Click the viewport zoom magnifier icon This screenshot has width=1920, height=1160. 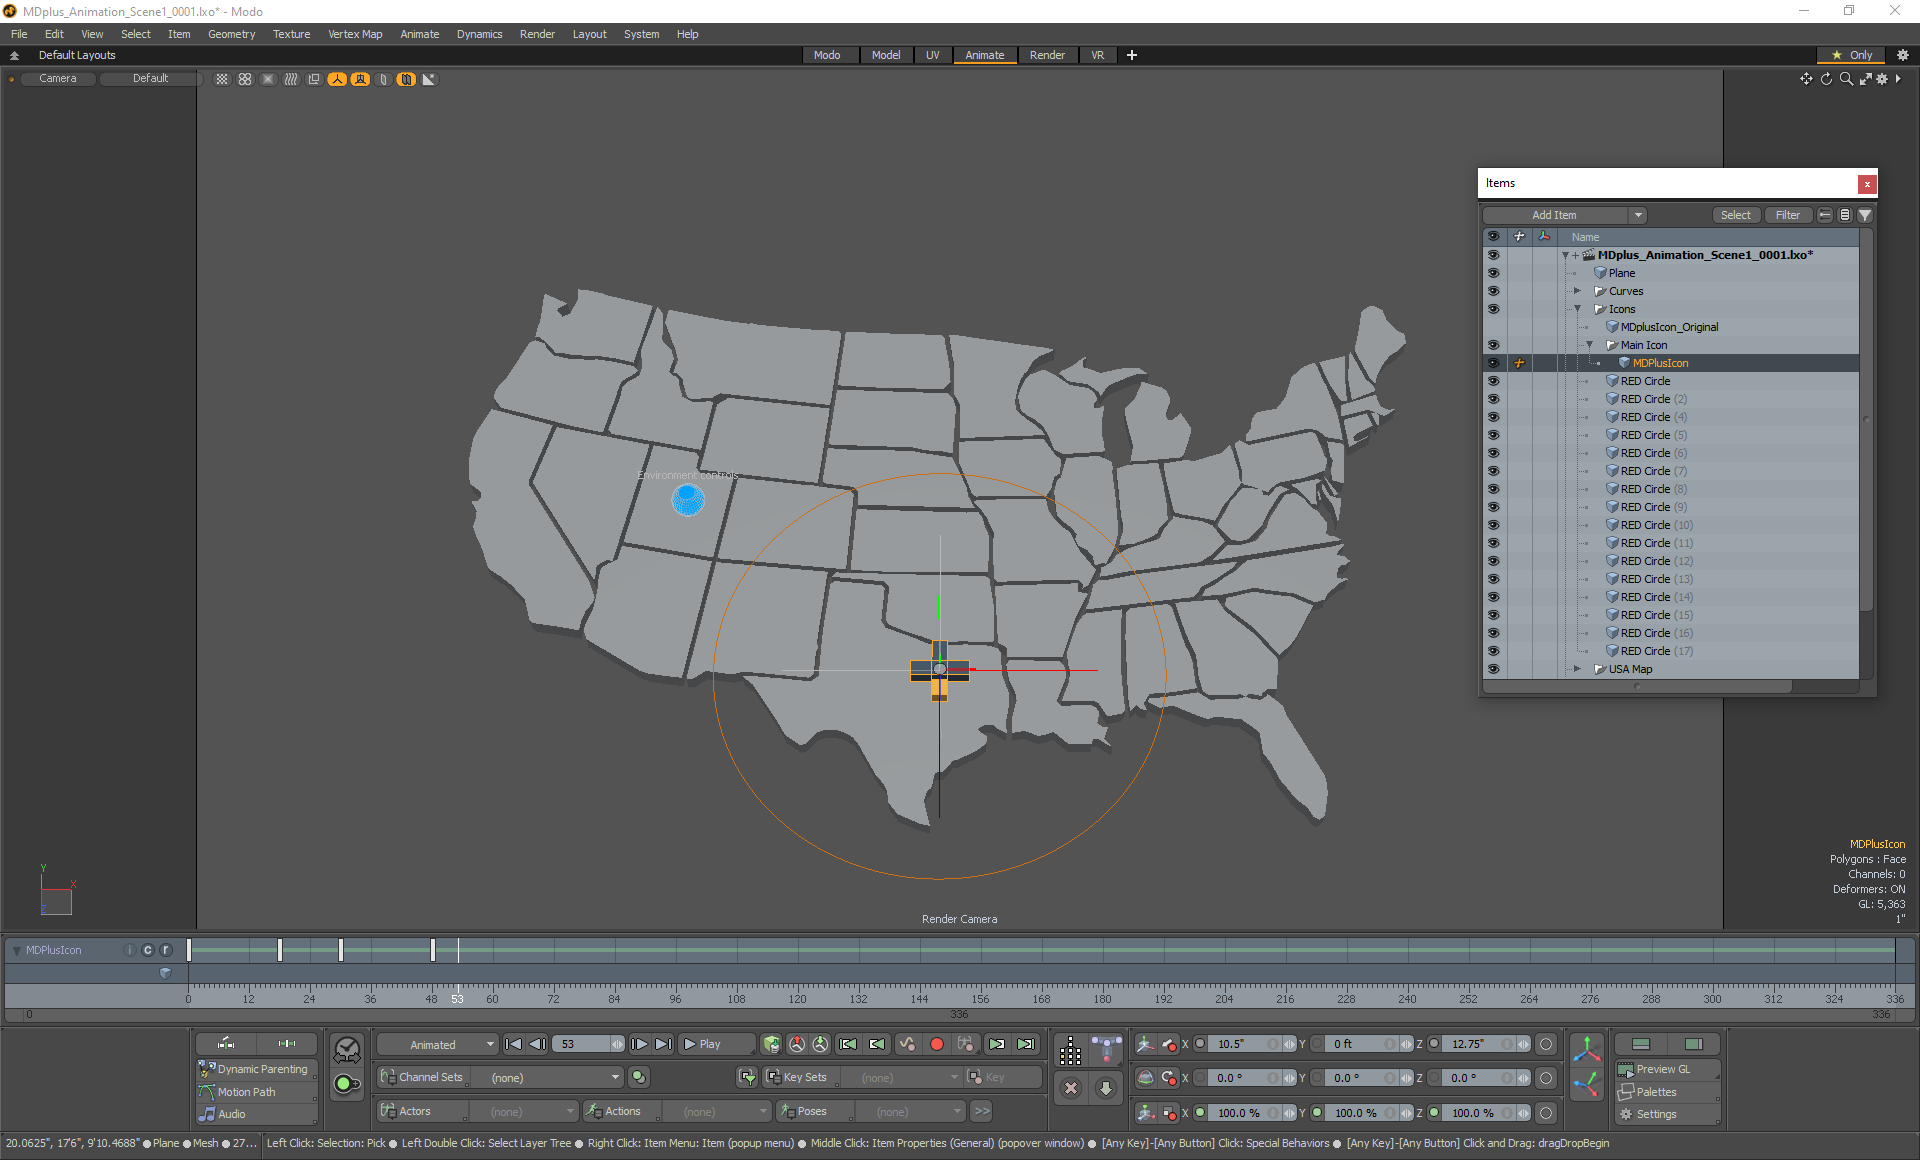[x=1846, y=79]
